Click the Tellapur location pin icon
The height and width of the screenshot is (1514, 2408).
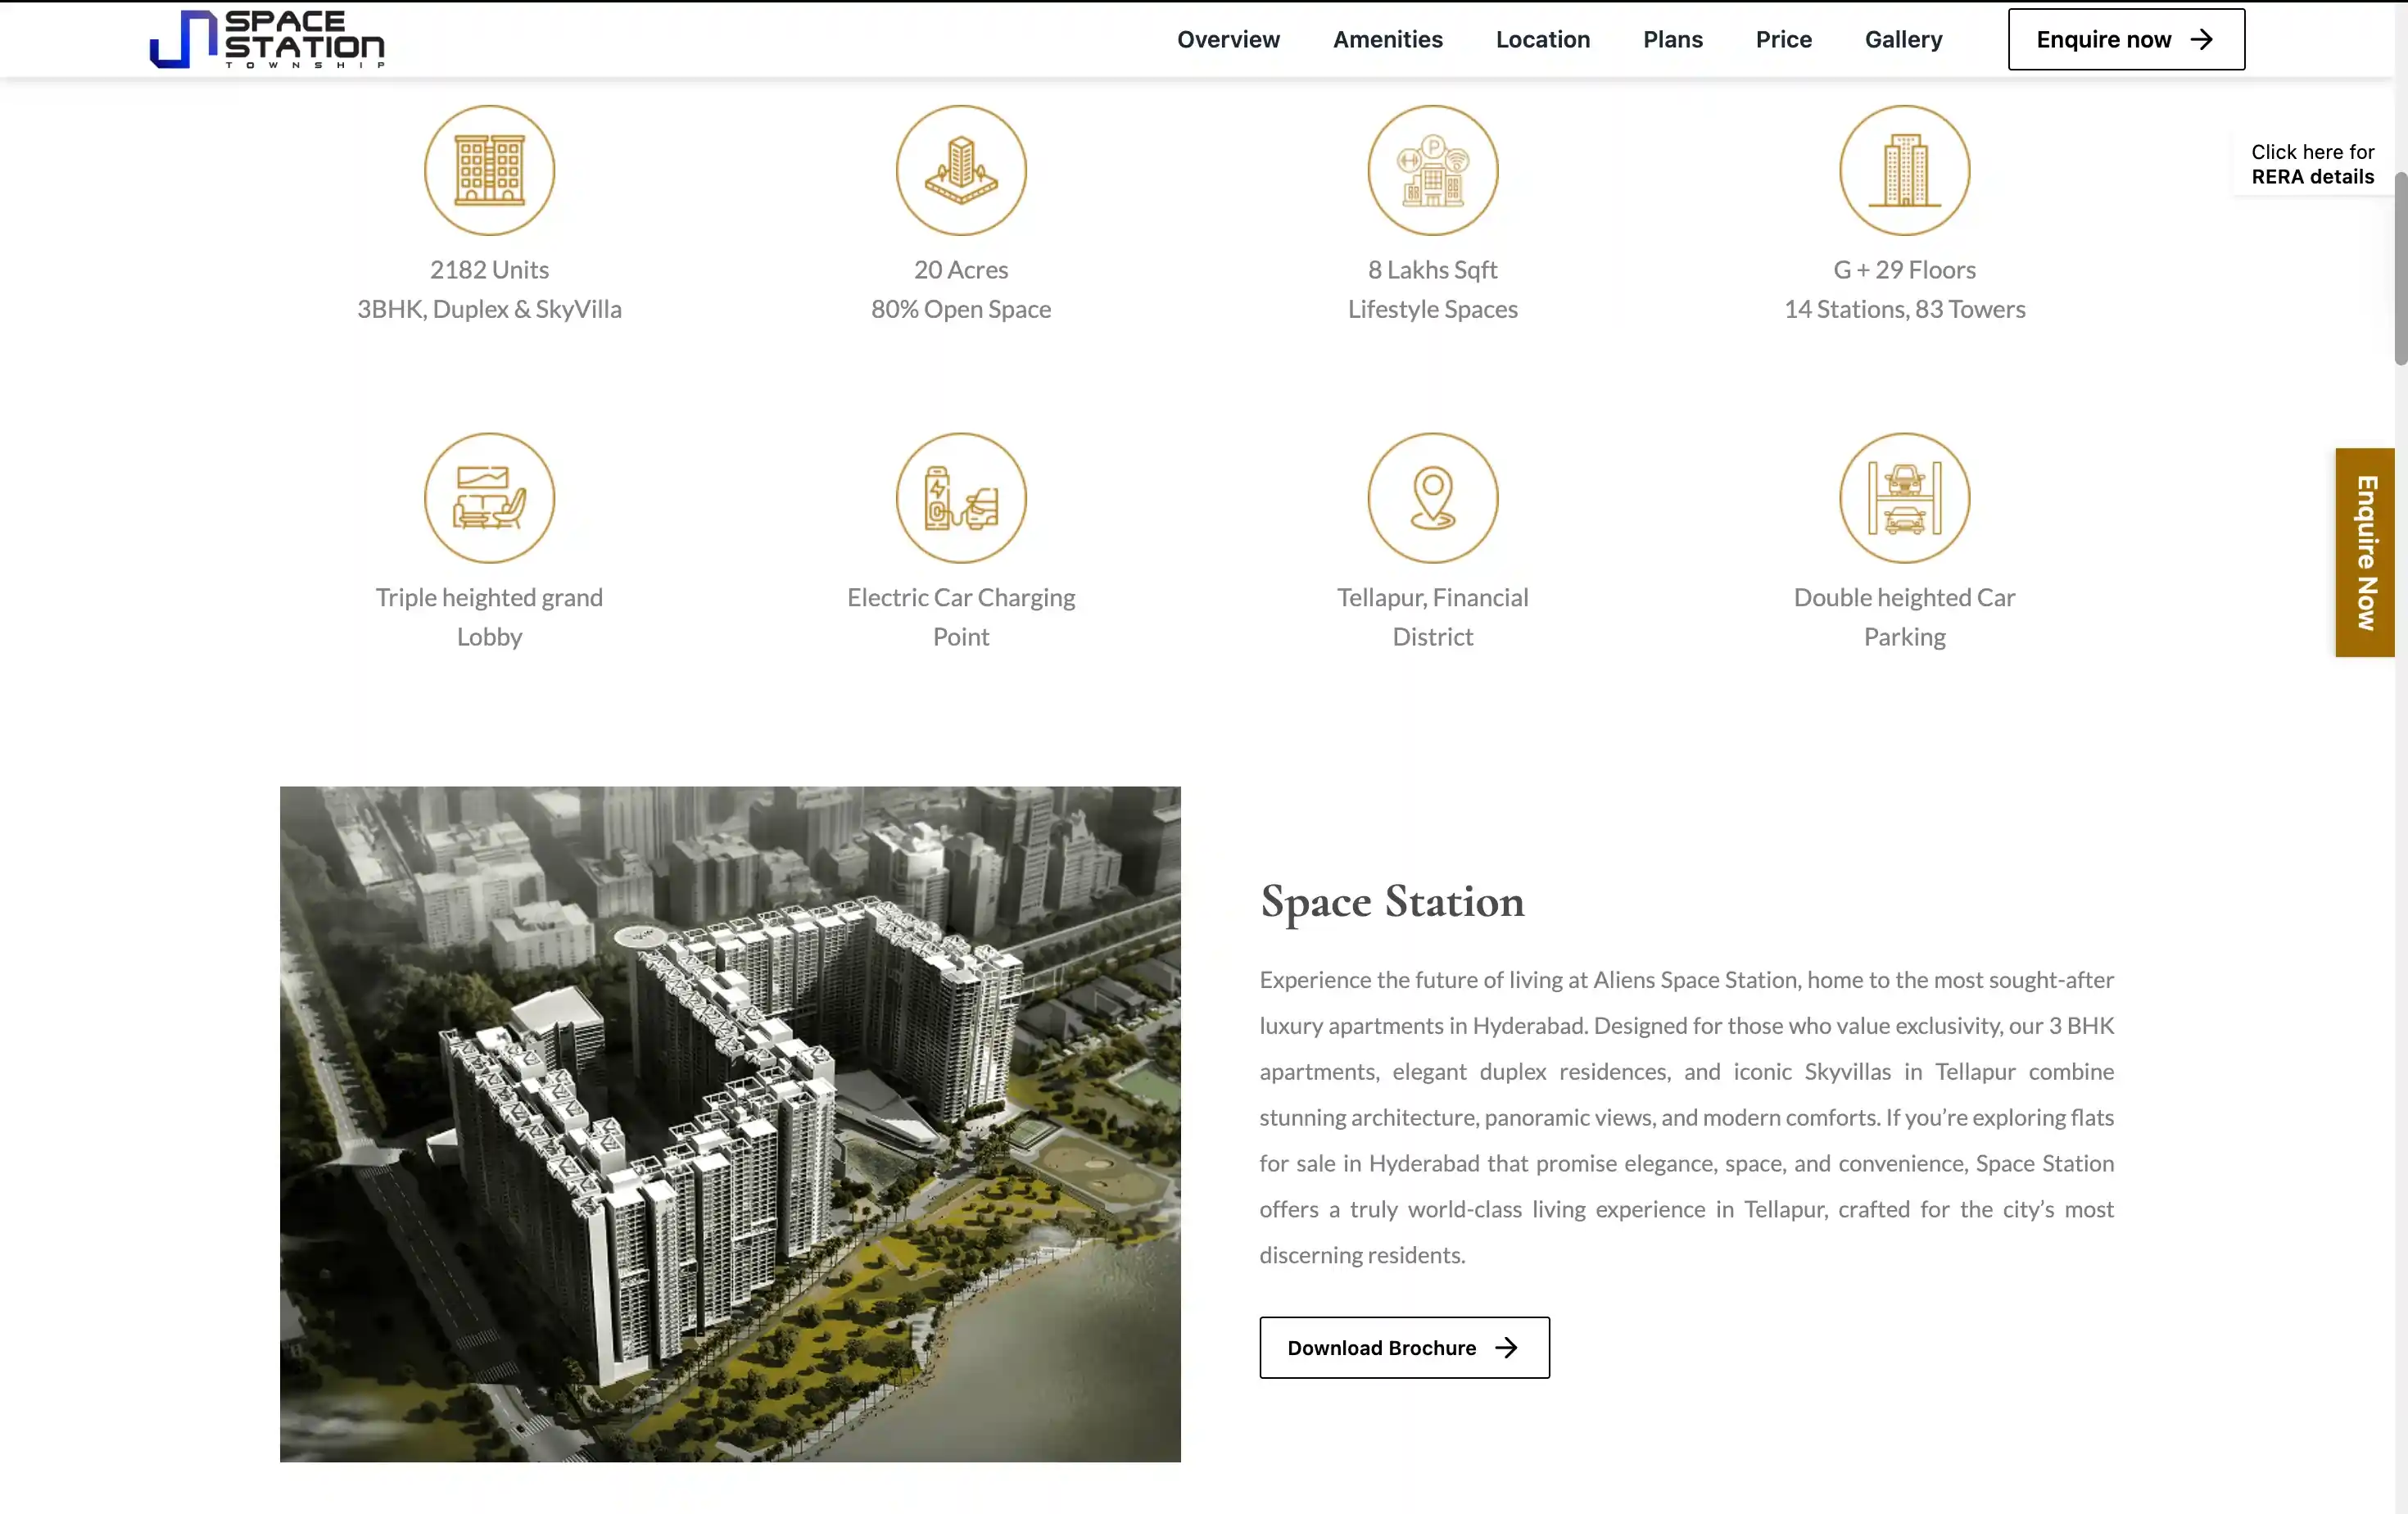click(1432, 497)
